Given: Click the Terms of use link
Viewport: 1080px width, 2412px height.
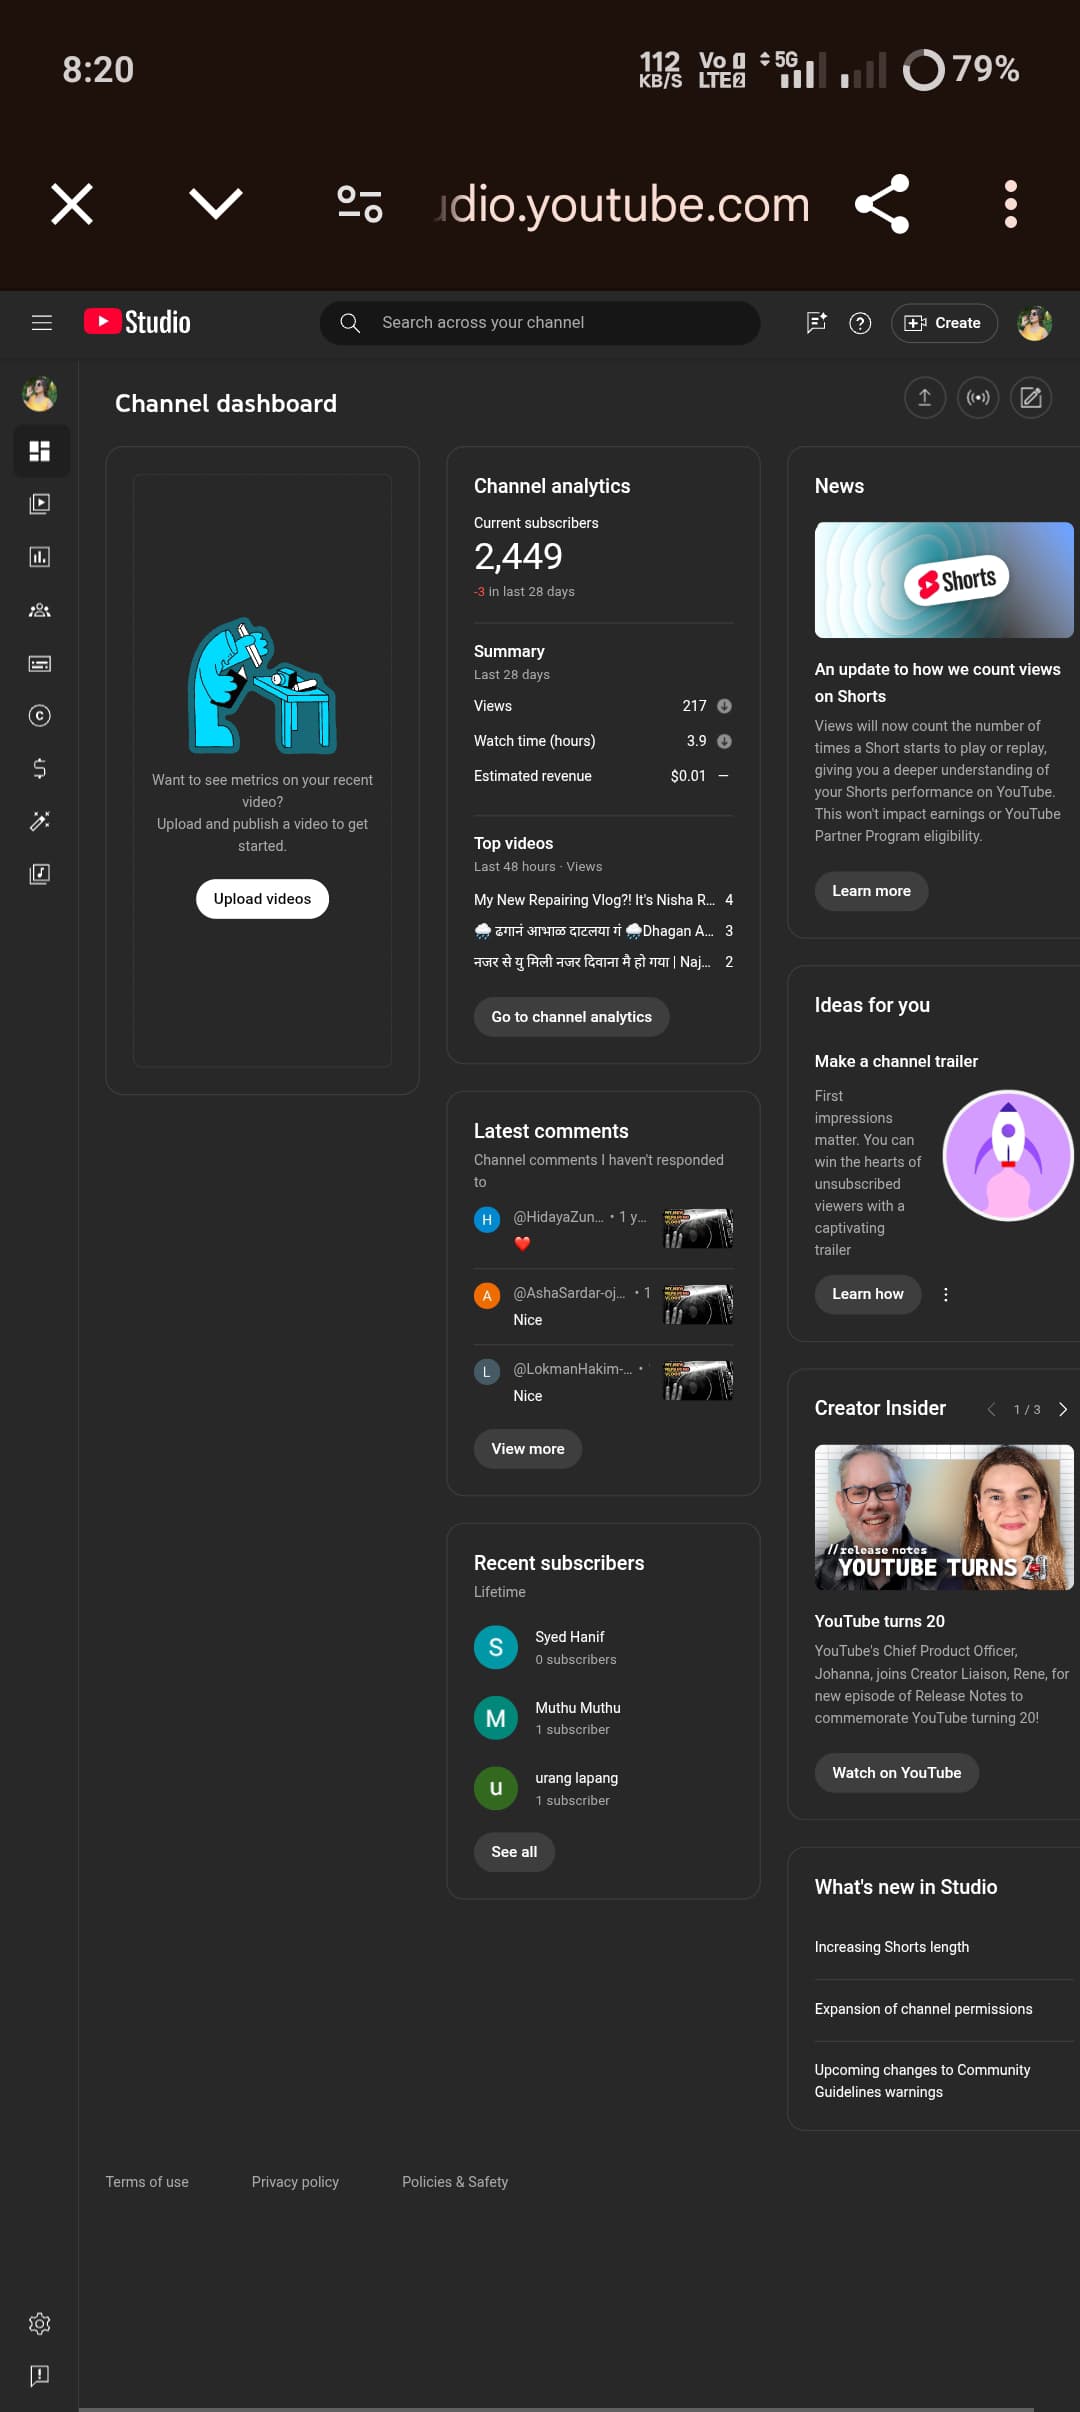Looking at the screenshot, I should pyautogui.click(x=147, y=2182).
